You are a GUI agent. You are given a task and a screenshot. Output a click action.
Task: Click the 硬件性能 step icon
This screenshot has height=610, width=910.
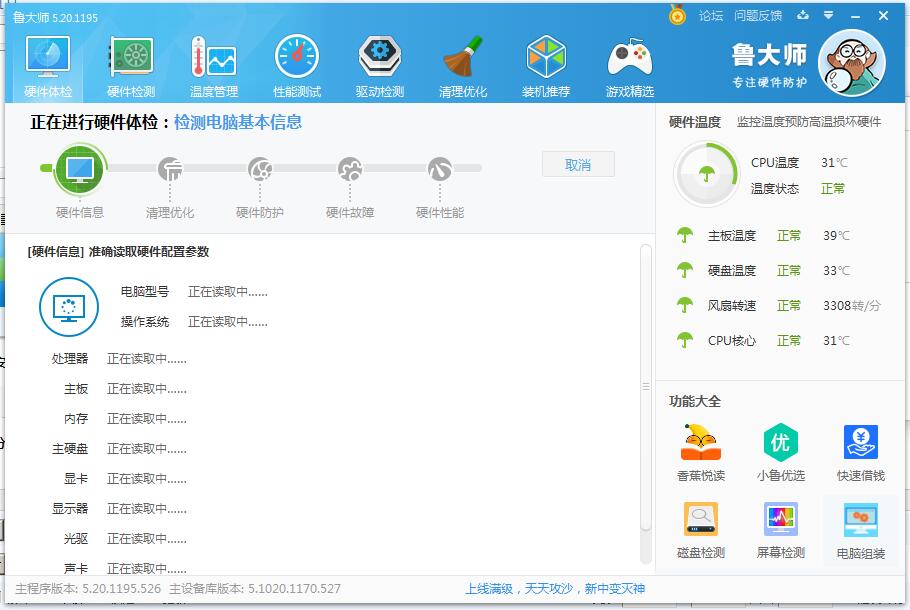439,169
